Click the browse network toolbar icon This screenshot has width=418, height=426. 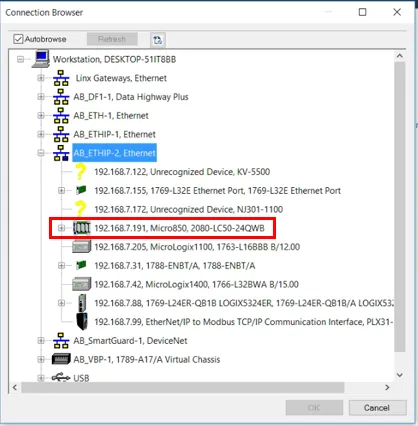point(158,40)
